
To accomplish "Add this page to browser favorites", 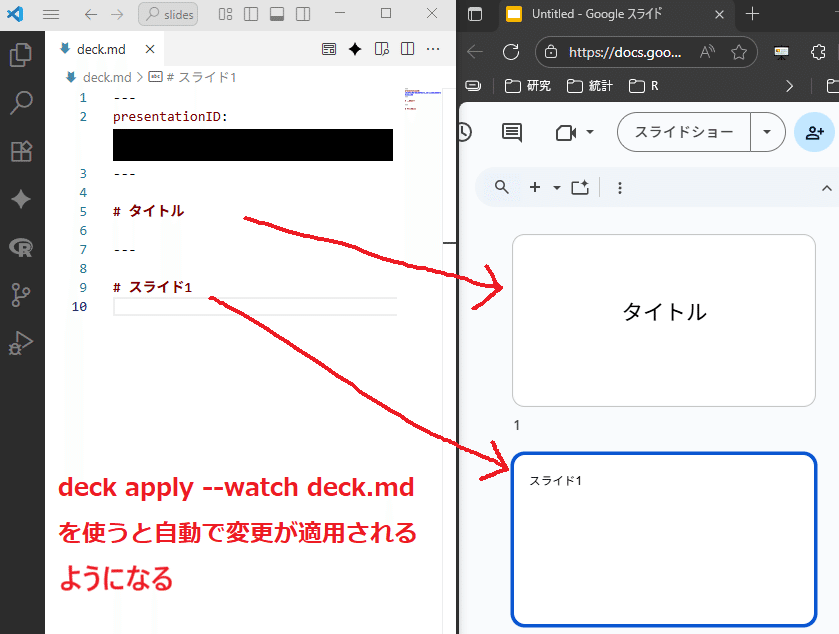I will (739, 52).
